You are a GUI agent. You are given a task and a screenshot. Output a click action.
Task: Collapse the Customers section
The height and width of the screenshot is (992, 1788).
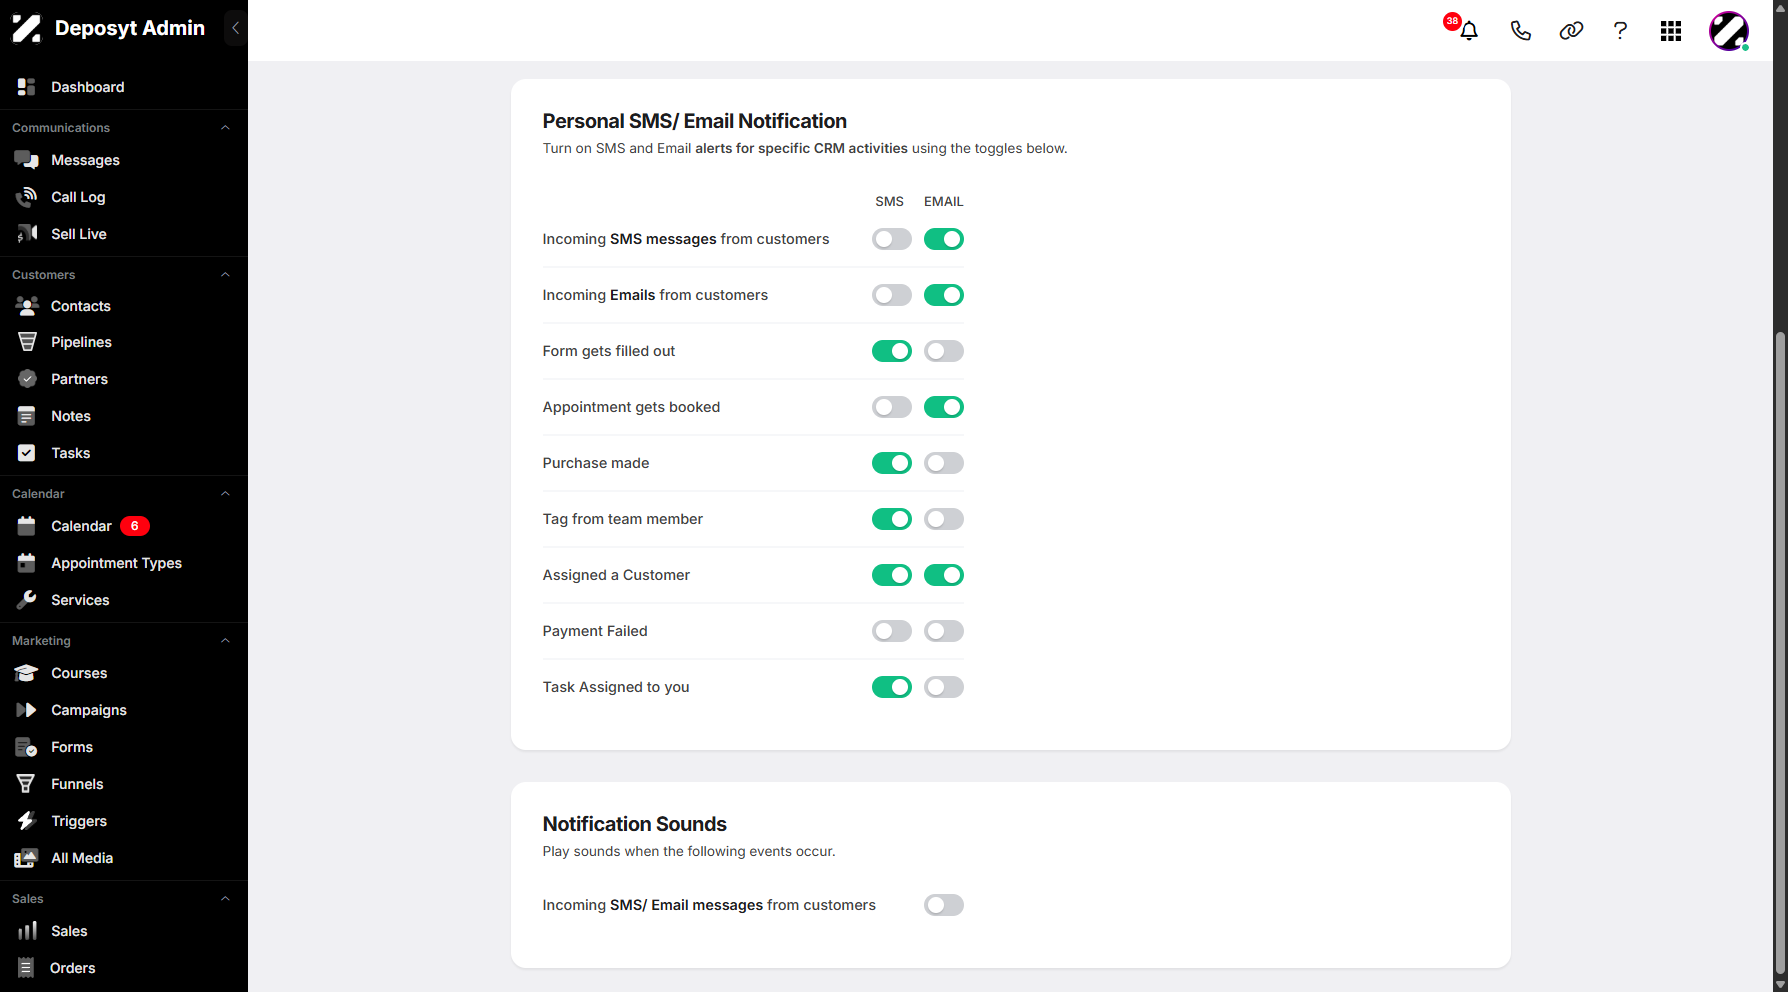225,275
